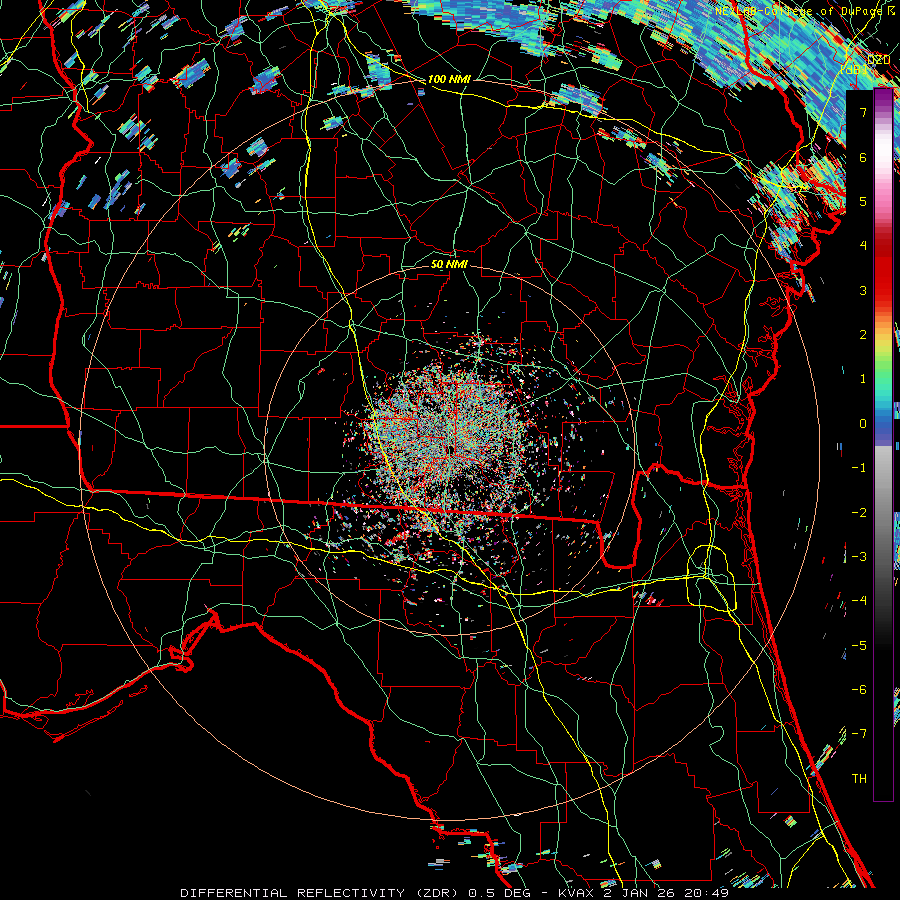900x900 pixels.
Task: Click the "-5" value on the color scale
Action: [859, 646]
